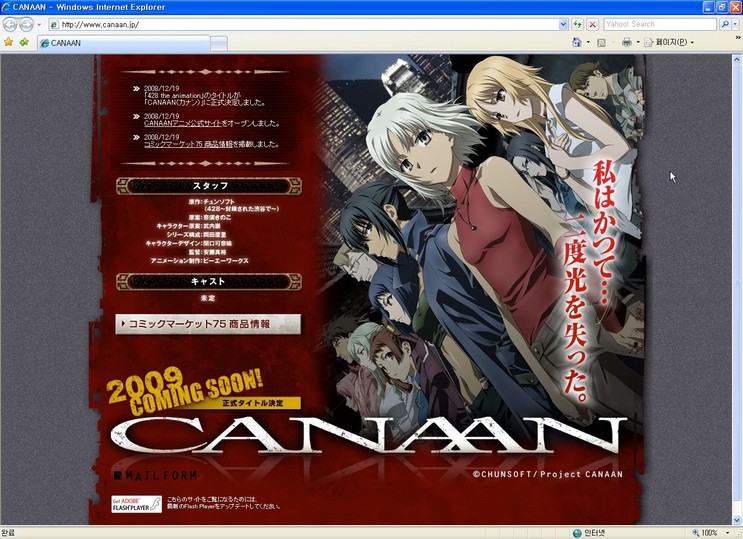Expand the address bar URL dropdown
743x539 pixels.
(x=563, y=24)
